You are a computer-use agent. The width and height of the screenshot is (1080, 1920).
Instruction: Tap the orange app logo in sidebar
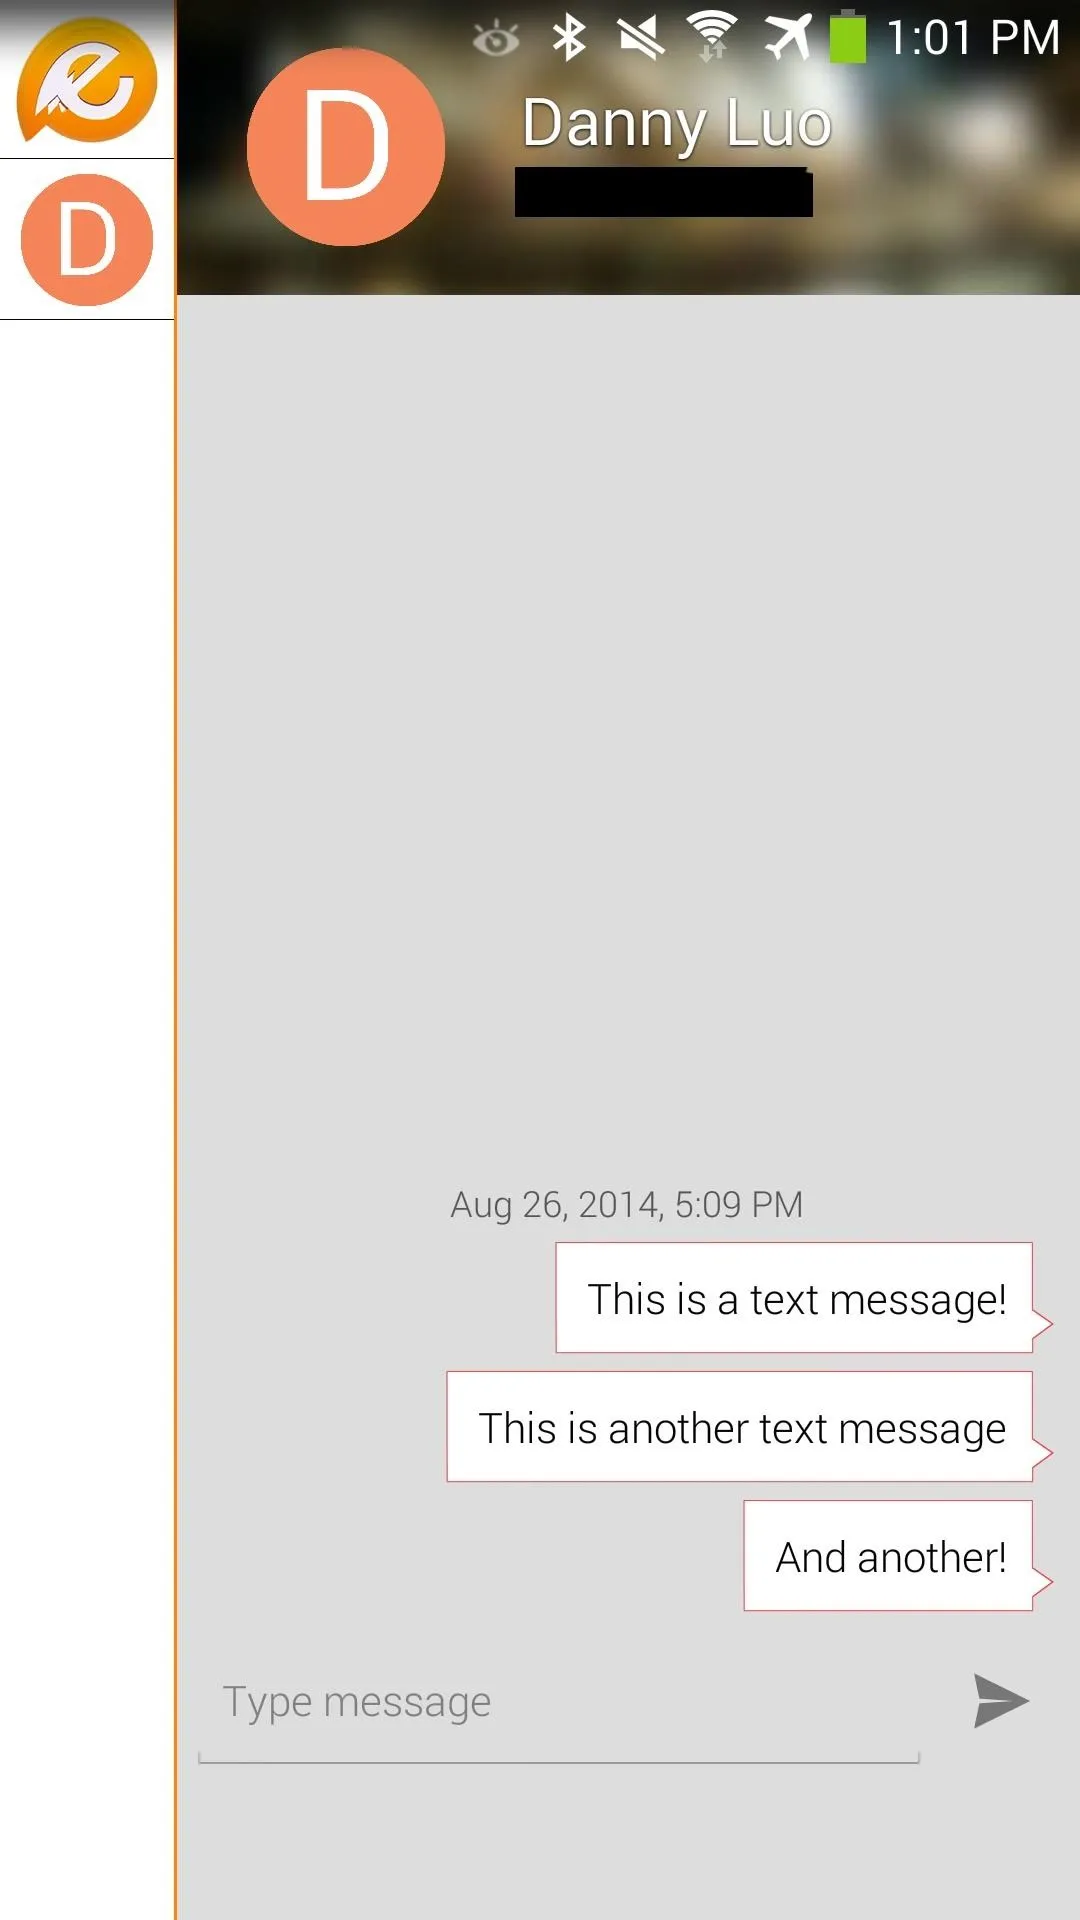click(87, 80)
